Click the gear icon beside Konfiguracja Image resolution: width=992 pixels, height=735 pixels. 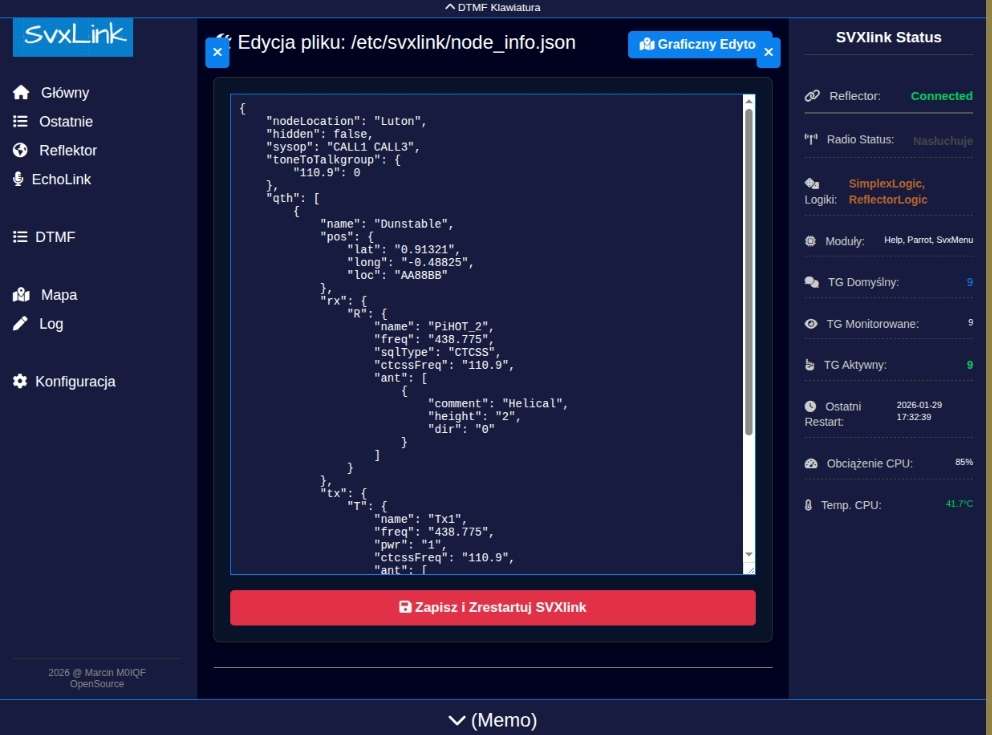pyautogui.click(x=20, y=382)
